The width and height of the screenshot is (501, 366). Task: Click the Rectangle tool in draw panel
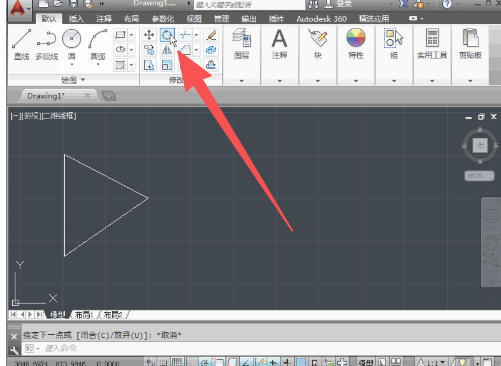click(120, 35)
